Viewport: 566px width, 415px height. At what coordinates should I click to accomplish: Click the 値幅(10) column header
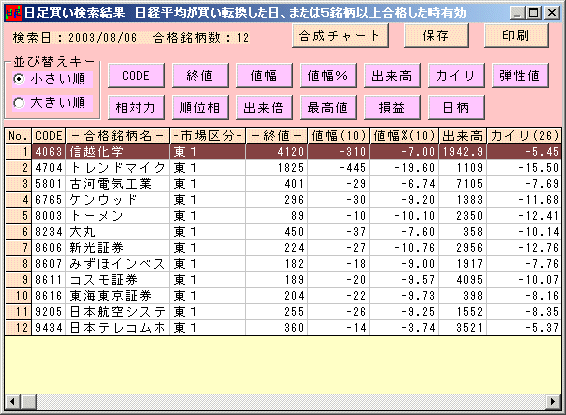pyautogui.click(x=339, y=136)
